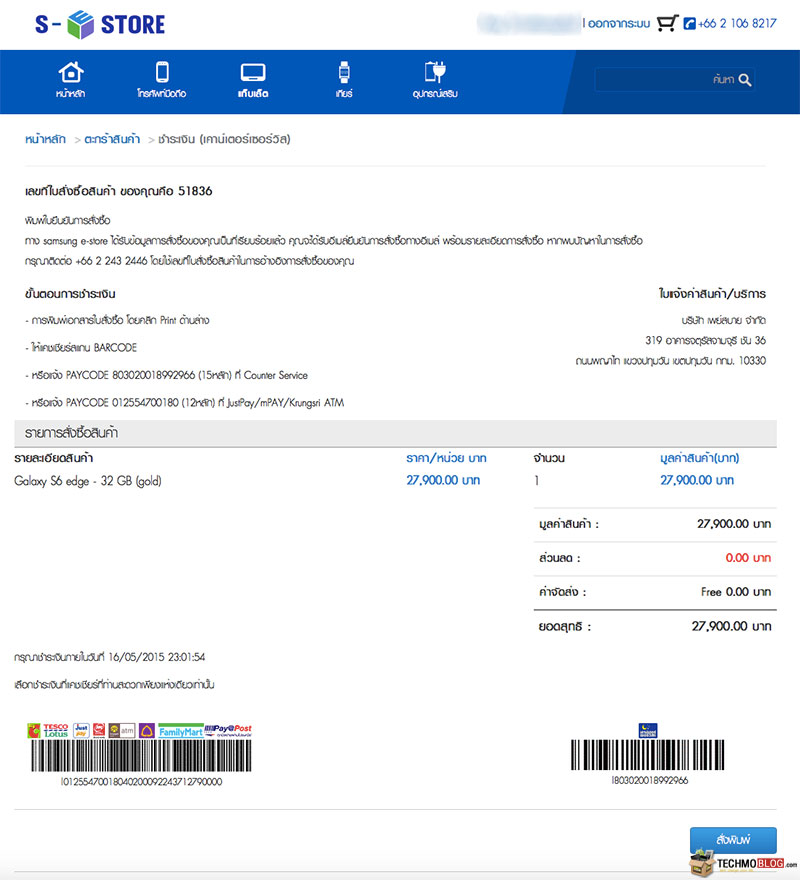Click product name Galaxy S6 edge - 32 GB (gold)

tap(88, 481)
